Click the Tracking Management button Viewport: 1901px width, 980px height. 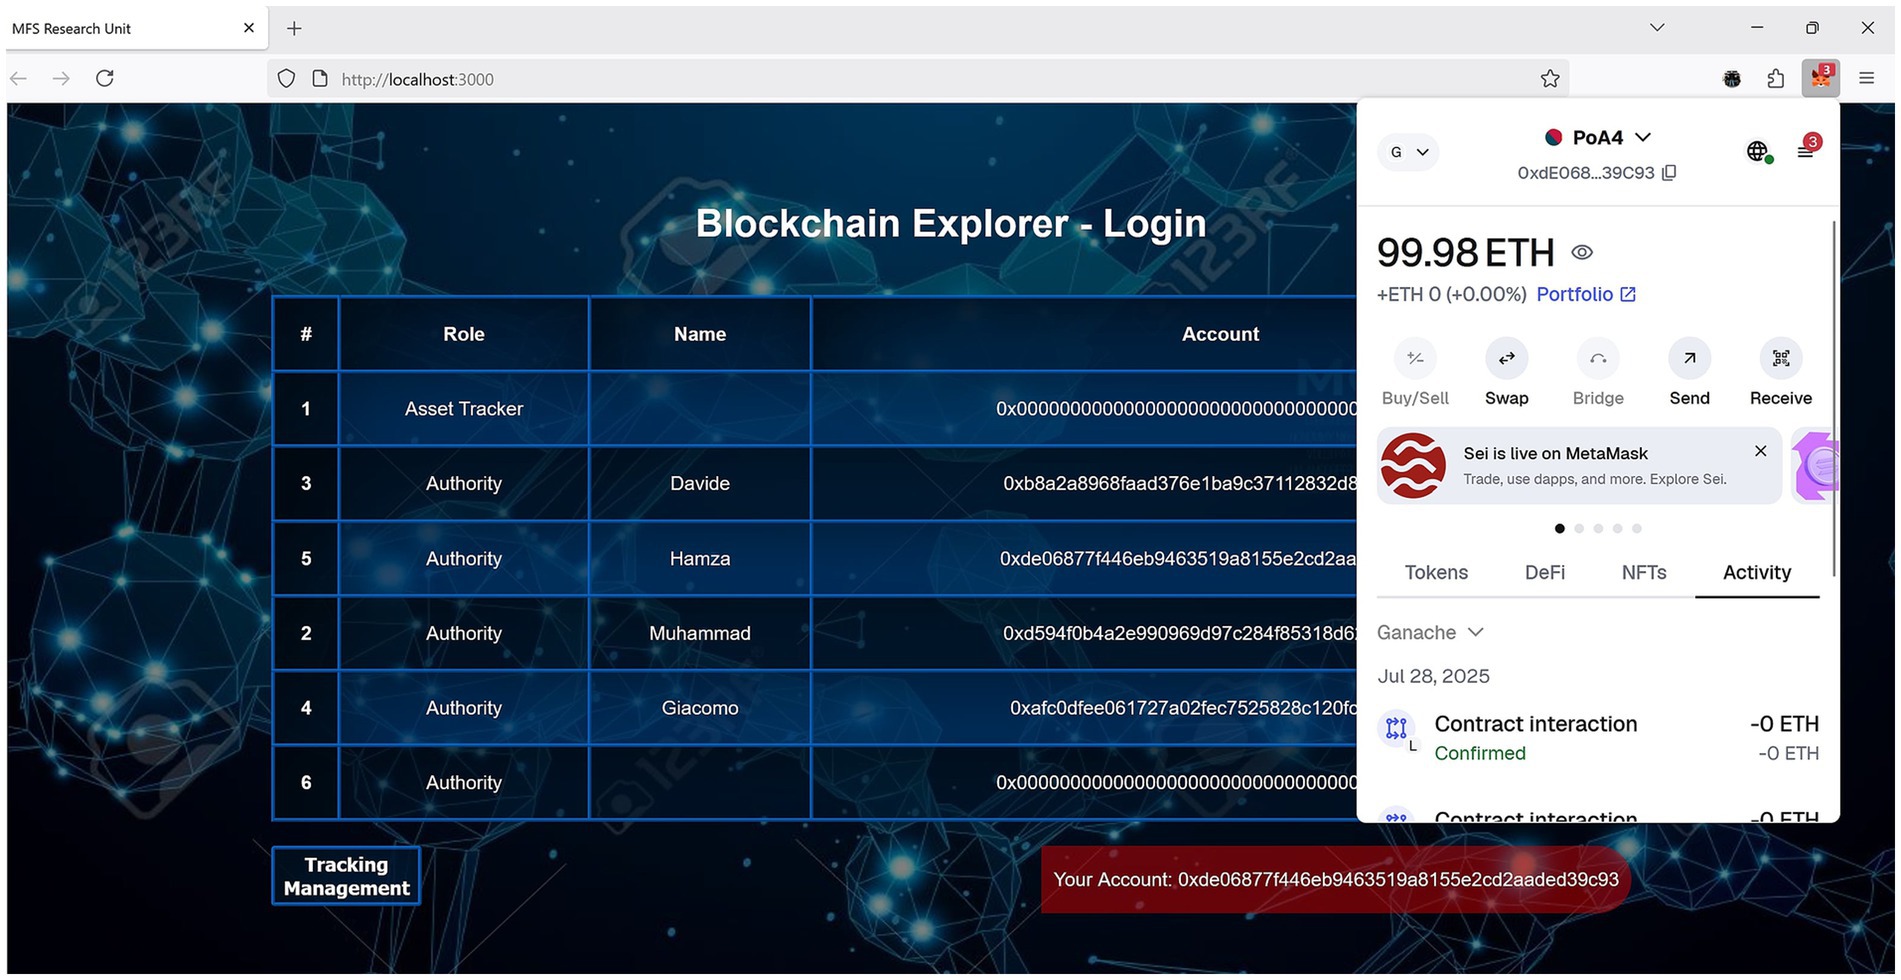point(345,875)
